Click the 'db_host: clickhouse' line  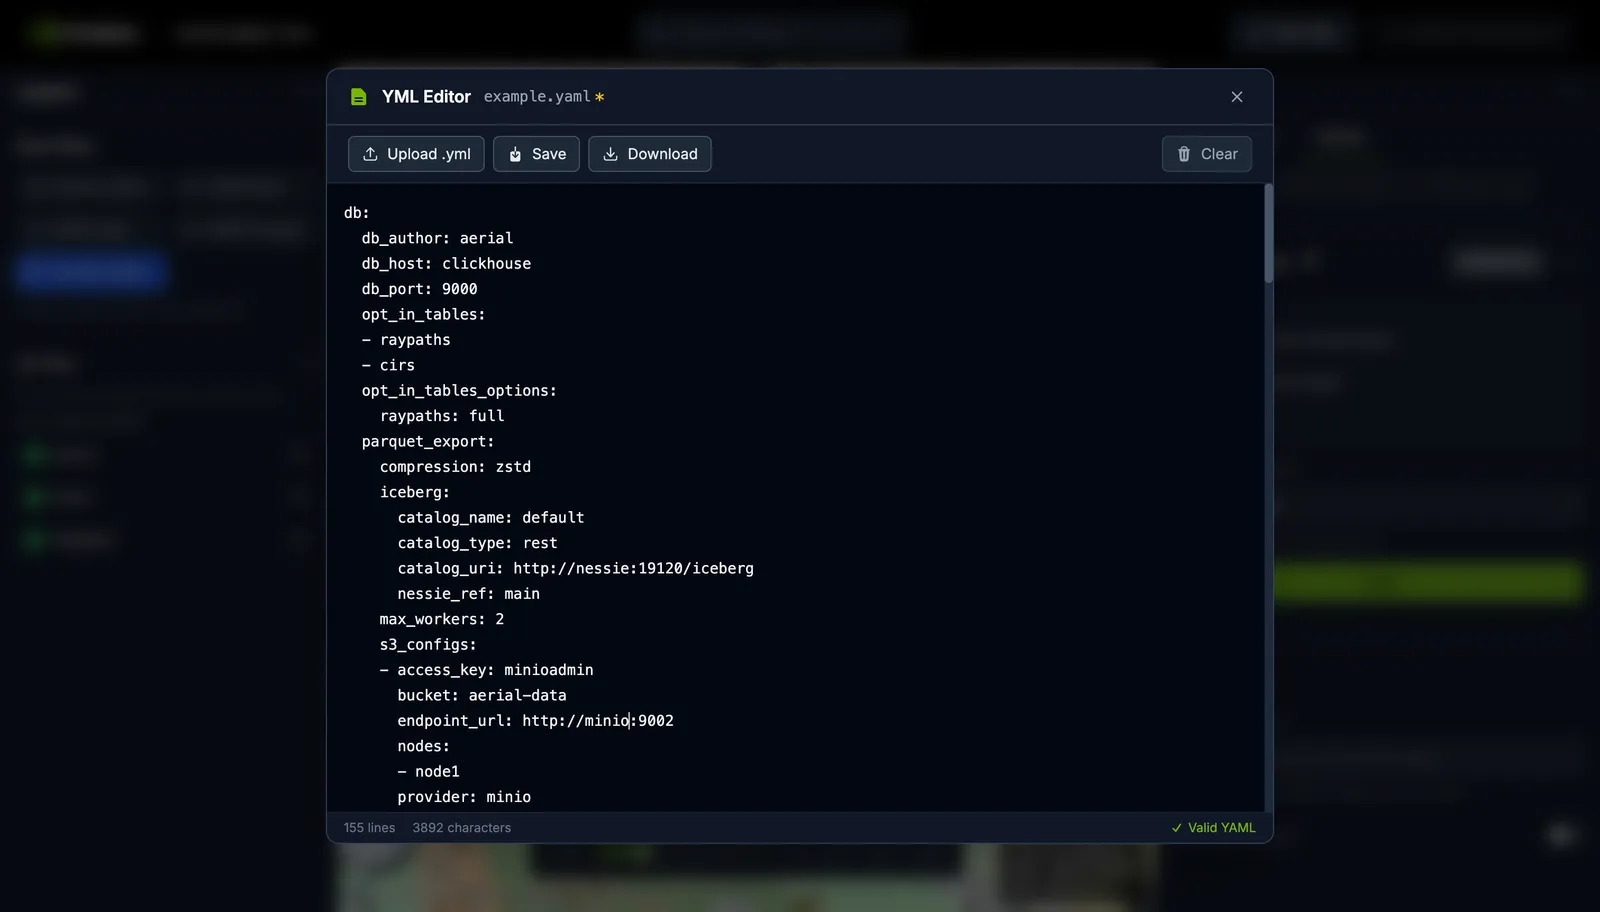[x=446, y=264]
